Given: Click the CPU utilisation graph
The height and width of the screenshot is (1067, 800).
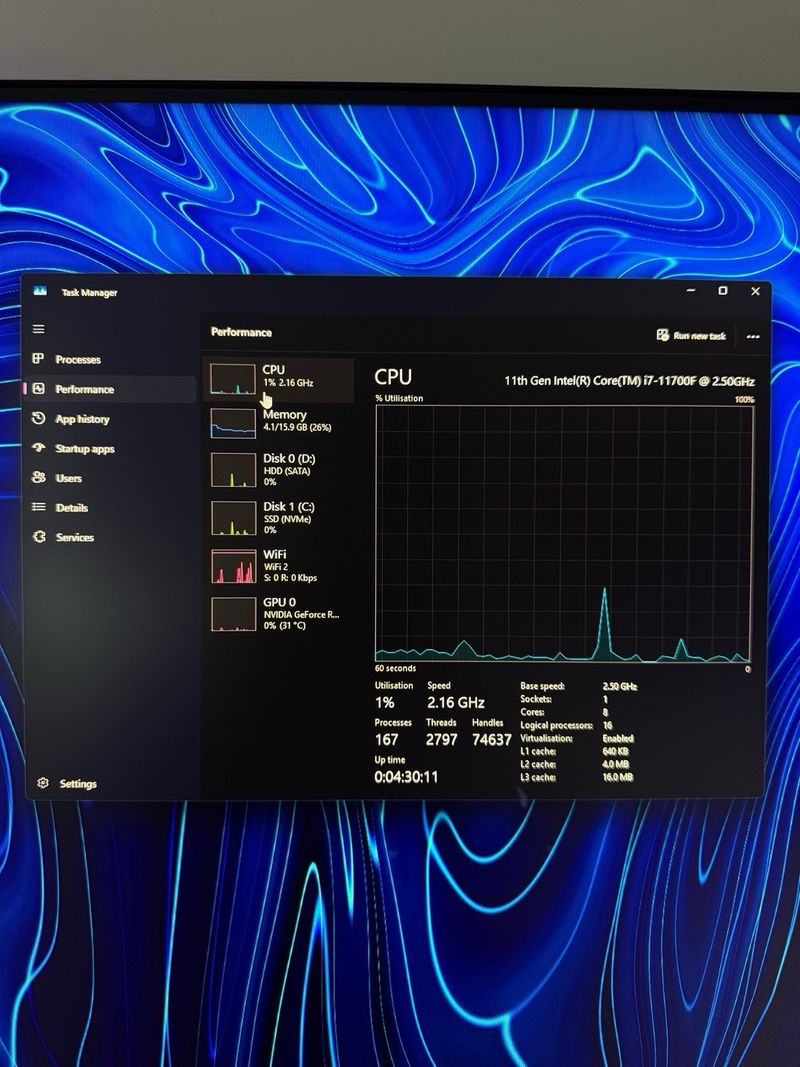Looking at the screenshot, I should tap(564, 534).
